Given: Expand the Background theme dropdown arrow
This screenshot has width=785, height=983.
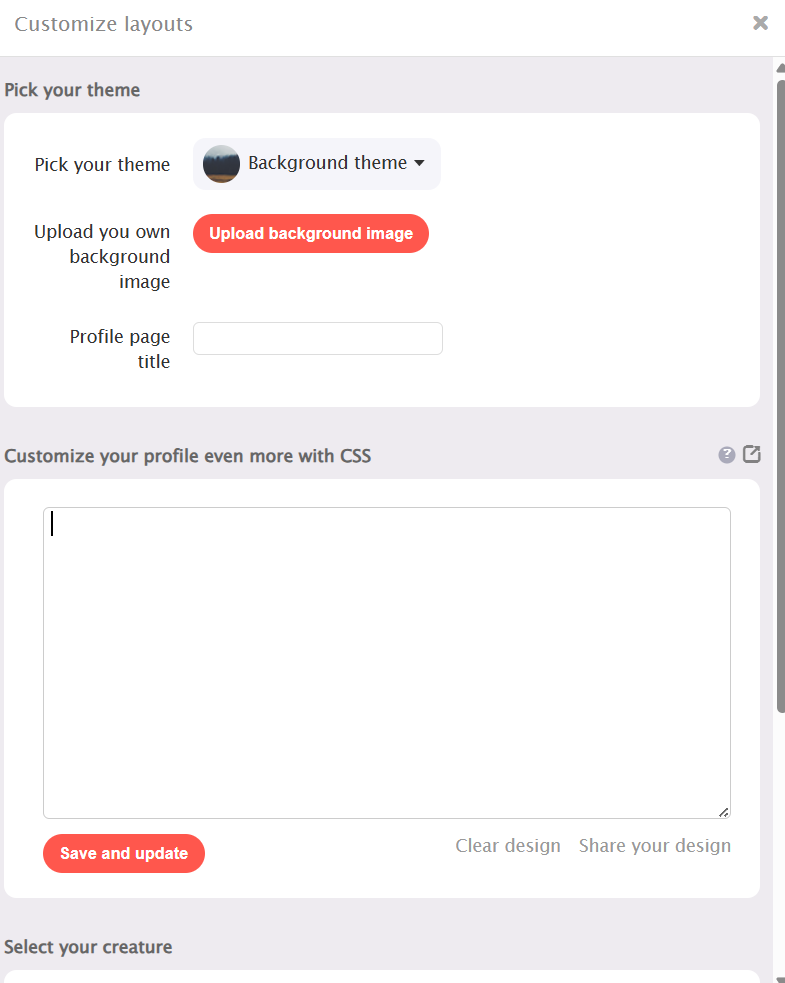Looking at the screenshot, I should 419,163.
